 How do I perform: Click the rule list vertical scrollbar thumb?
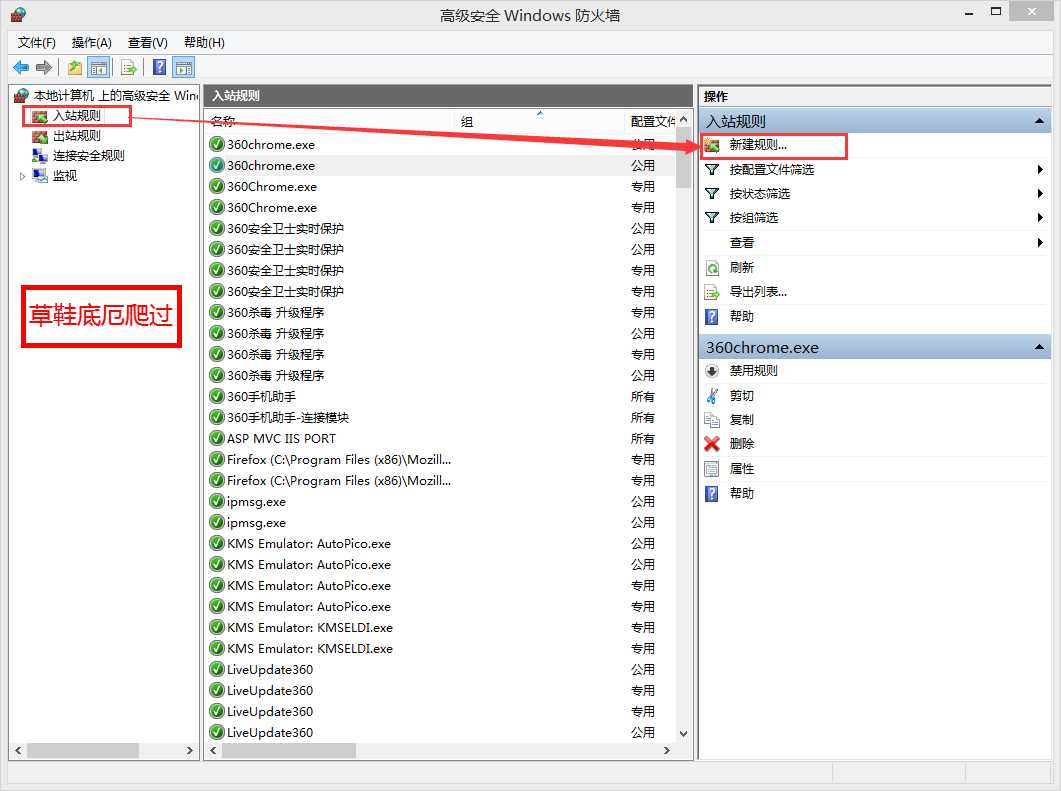click(683, 158)
